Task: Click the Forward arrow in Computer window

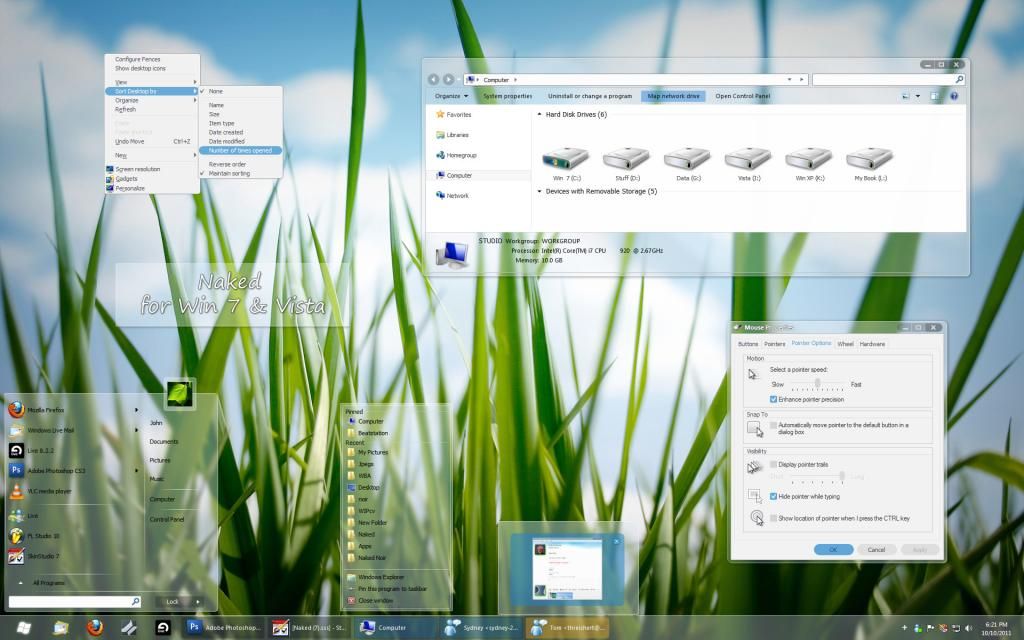Action: coord(449,80)
